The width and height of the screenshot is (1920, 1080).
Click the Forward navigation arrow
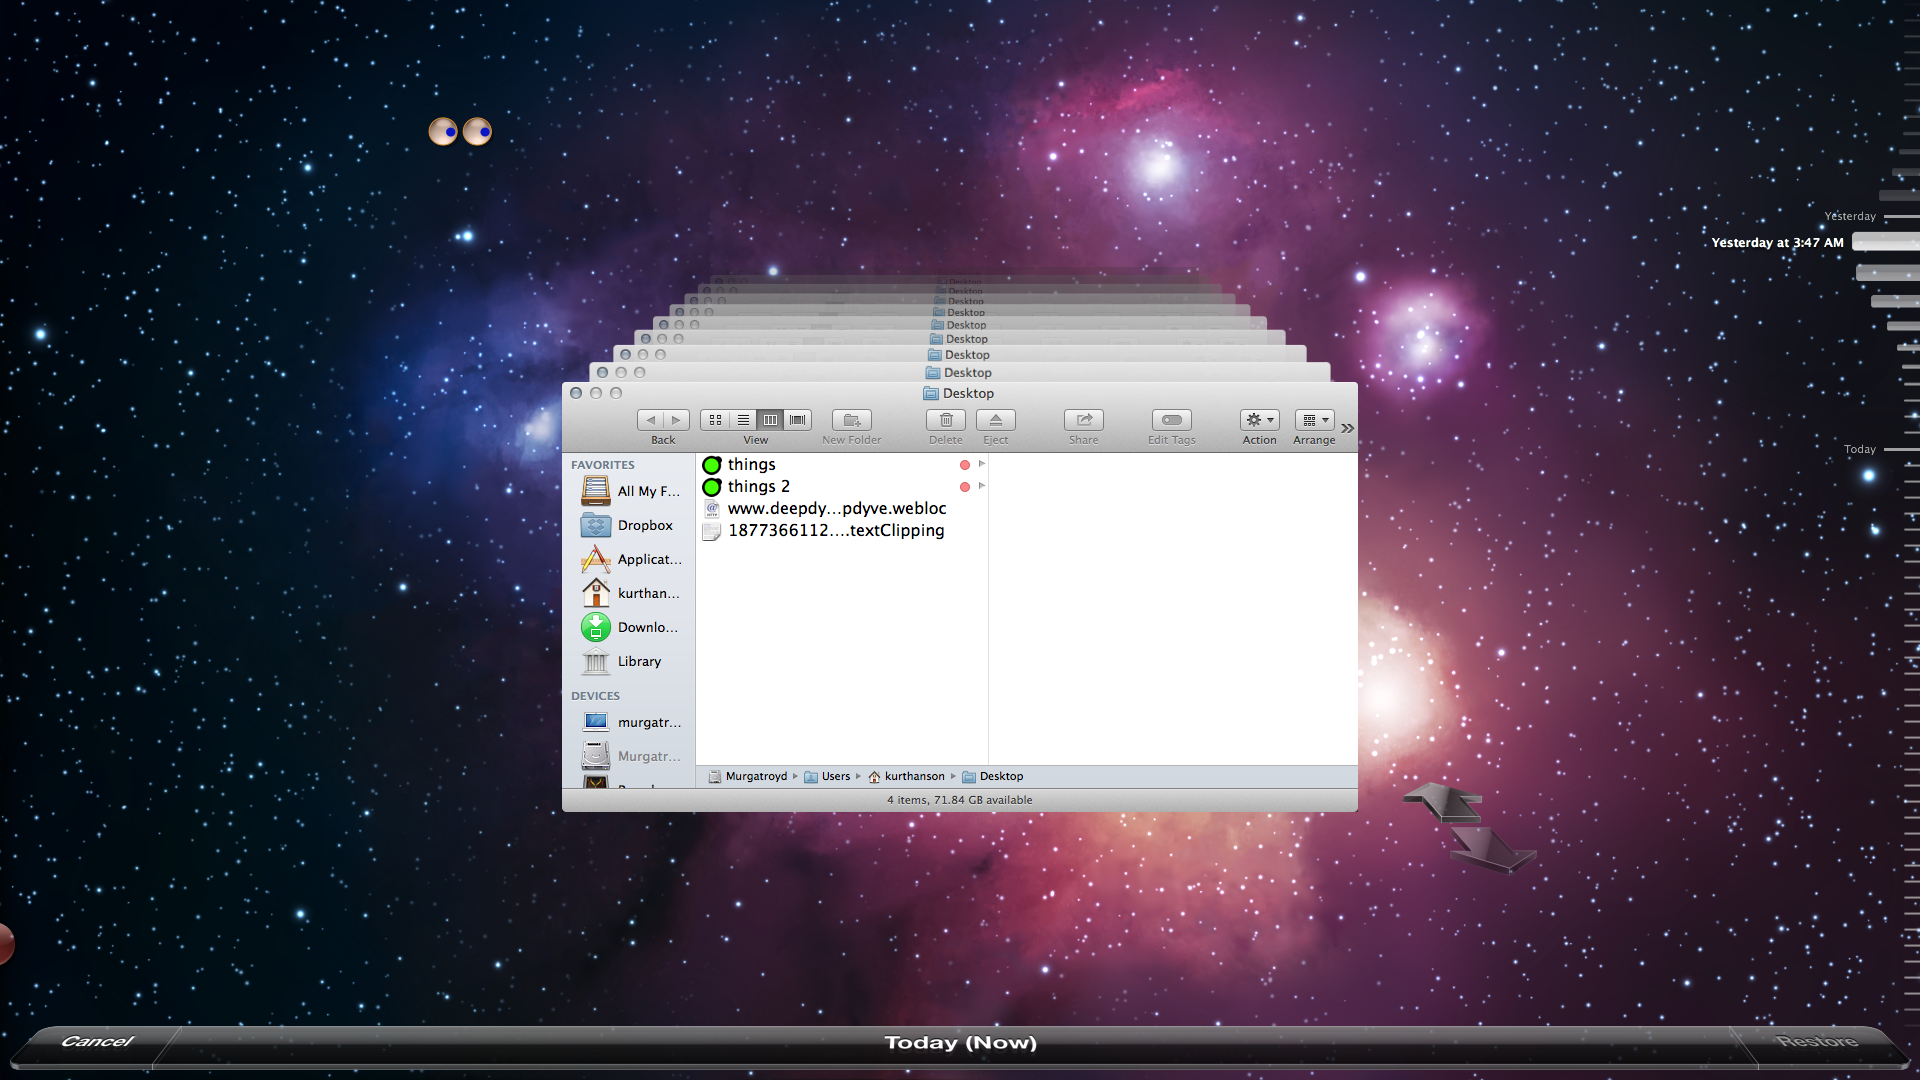pos(676,420)
